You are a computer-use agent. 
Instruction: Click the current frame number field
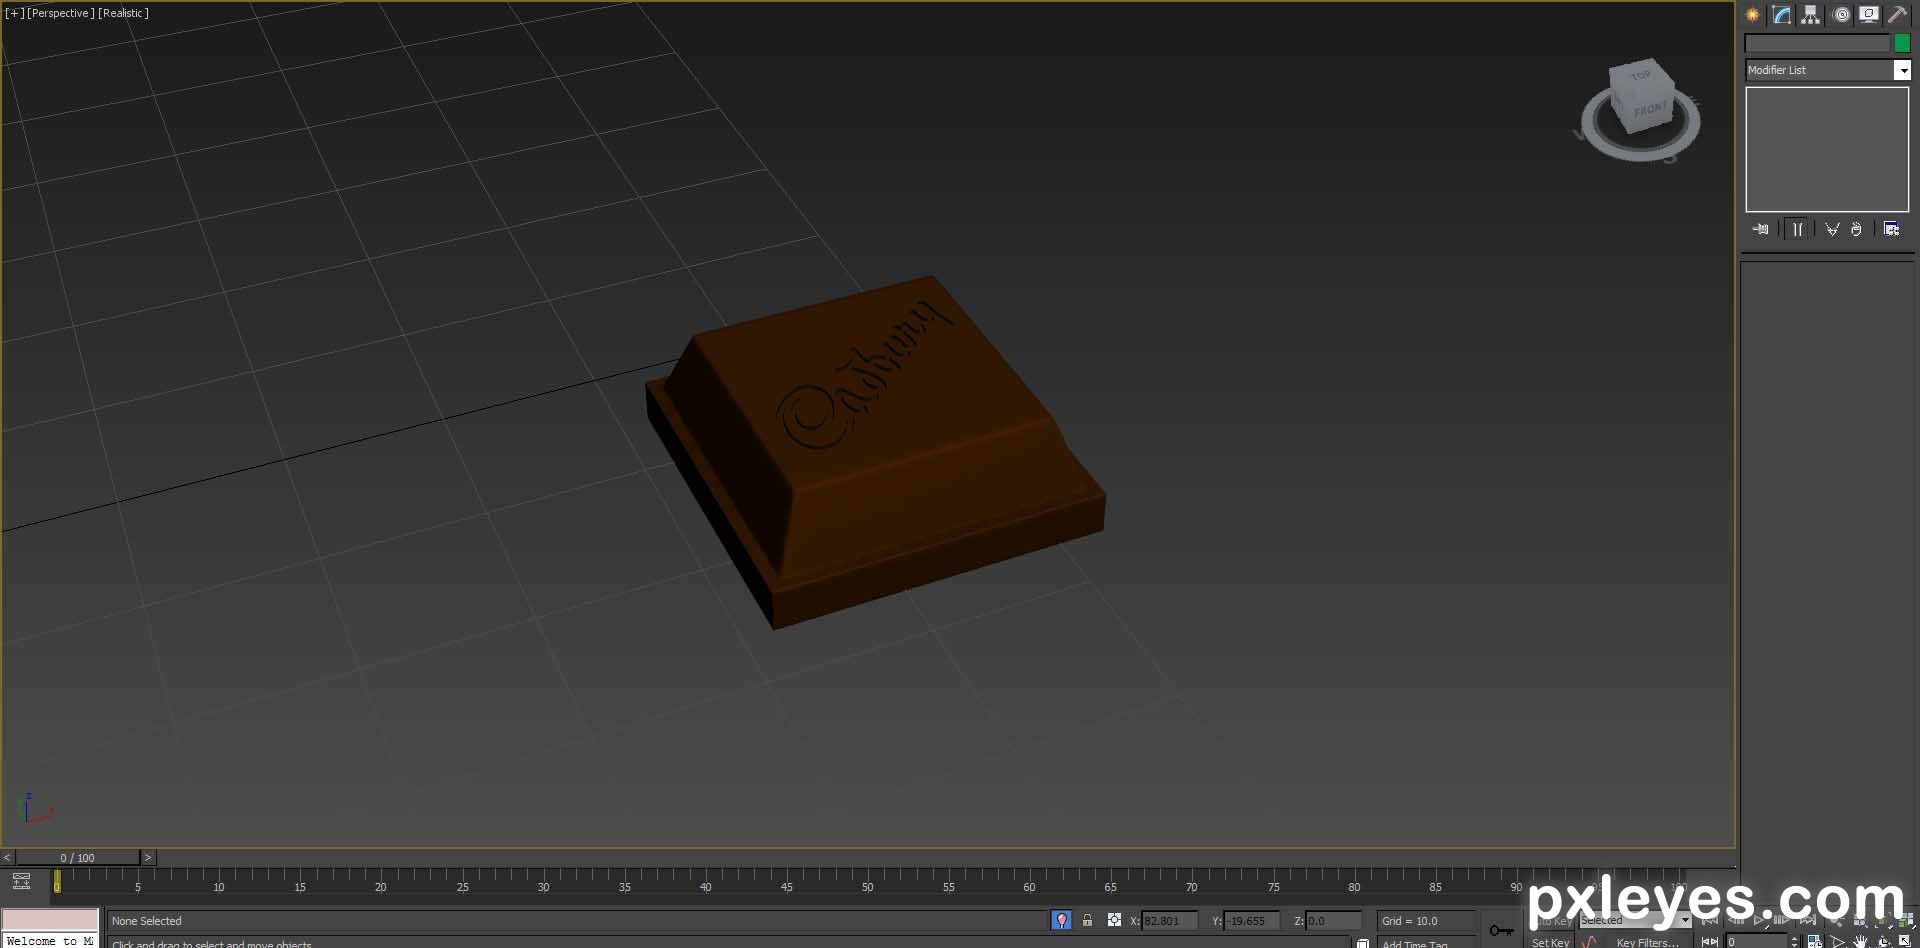pos(1755,941)
